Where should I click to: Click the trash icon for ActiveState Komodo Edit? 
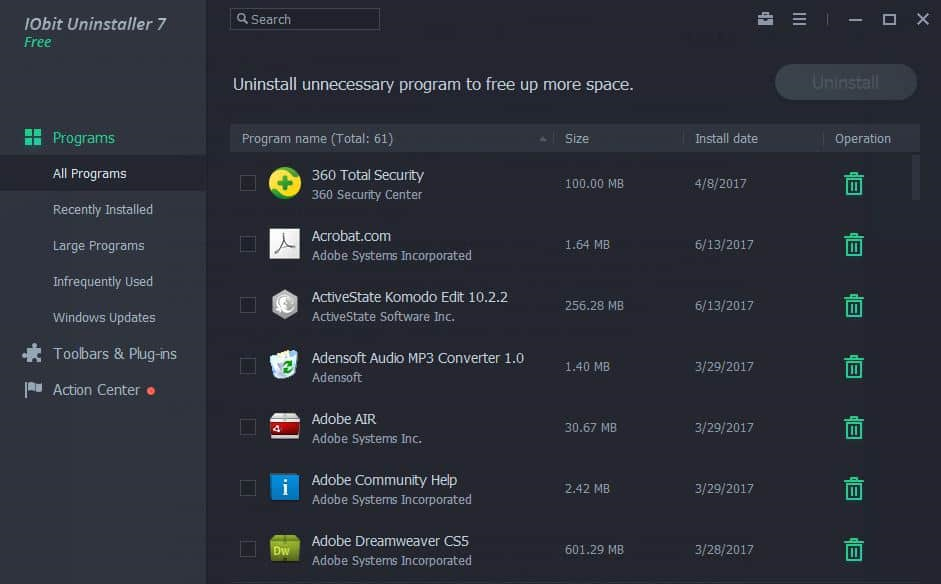(853, 306)
